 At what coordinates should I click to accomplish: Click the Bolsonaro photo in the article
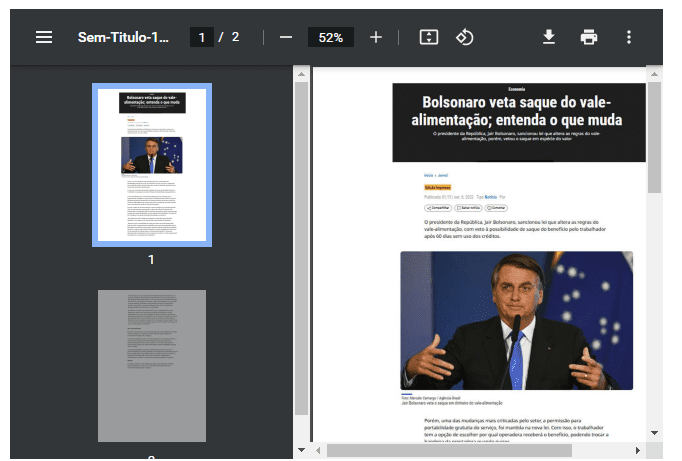[516, 320]
